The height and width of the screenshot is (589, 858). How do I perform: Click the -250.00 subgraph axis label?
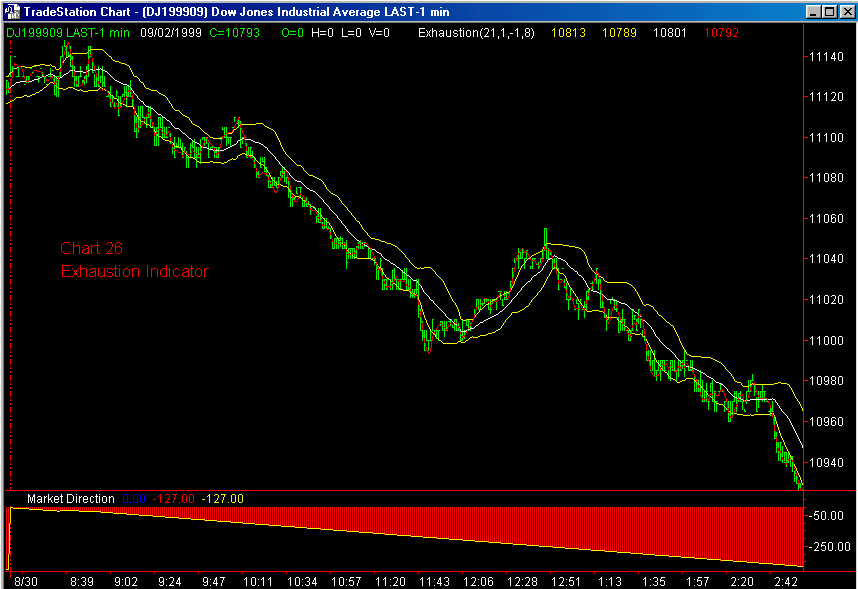click(x=829, y=547)
